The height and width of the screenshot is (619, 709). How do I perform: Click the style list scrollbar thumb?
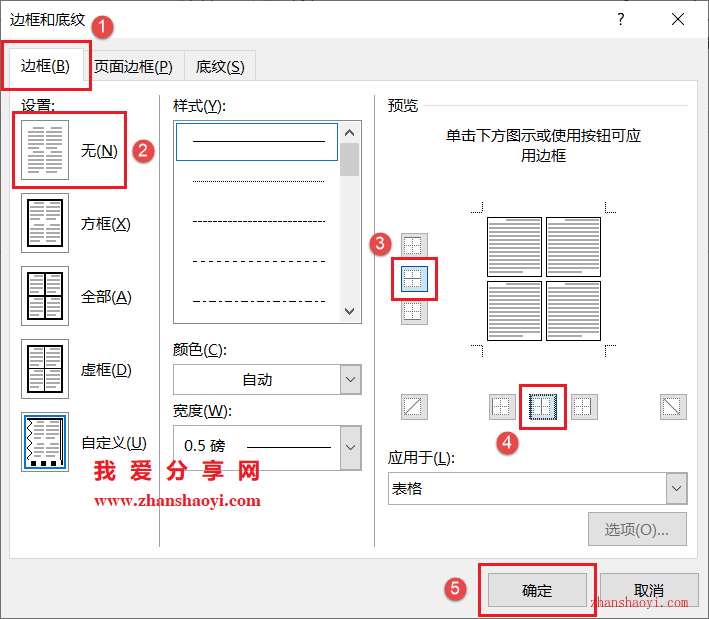pos(350,159)
